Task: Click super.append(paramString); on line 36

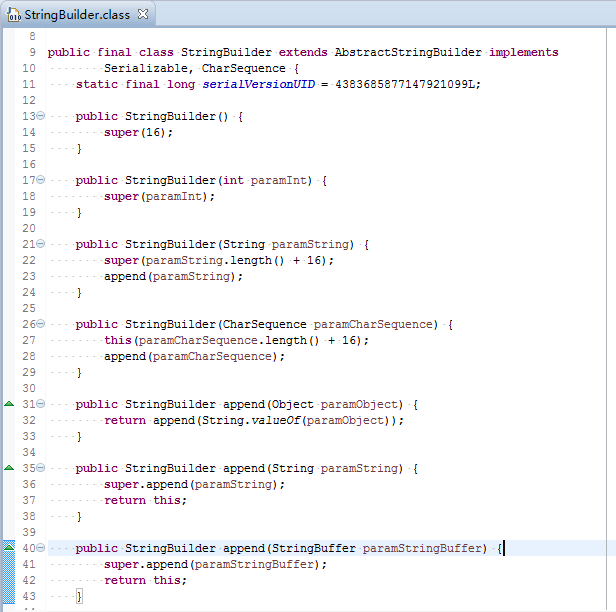Action: pos(194,484)
